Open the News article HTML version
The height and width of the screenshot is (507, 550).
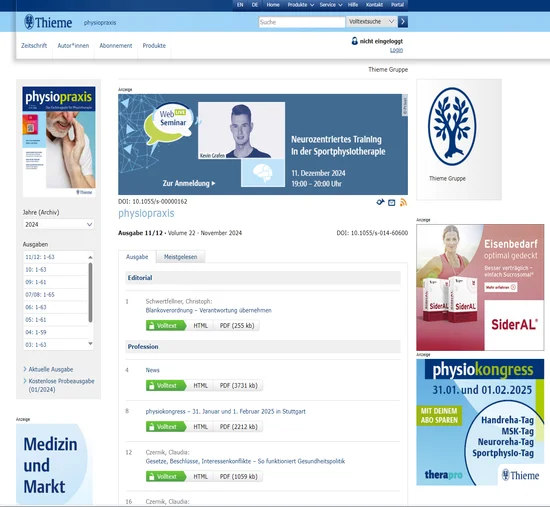[200, 386]
